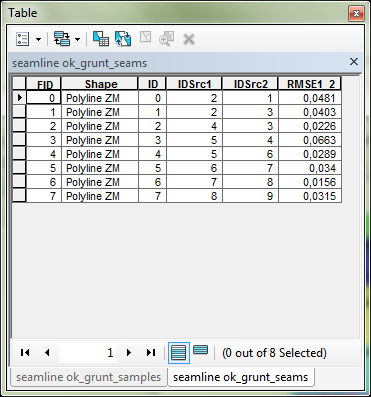Click the Zoom To Selected icon
The image size is (371, 397).
click(167, 39)
